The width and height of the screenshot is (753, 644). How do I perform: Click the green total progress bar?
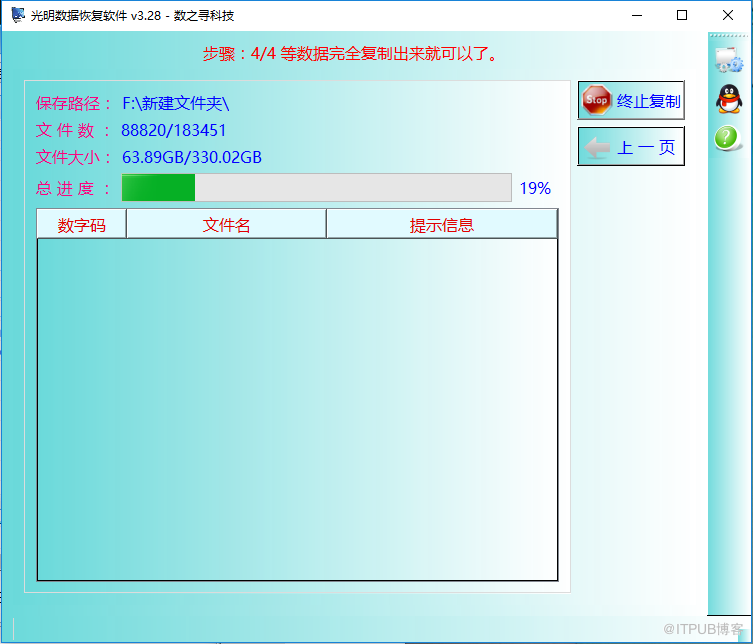(316, 188)
